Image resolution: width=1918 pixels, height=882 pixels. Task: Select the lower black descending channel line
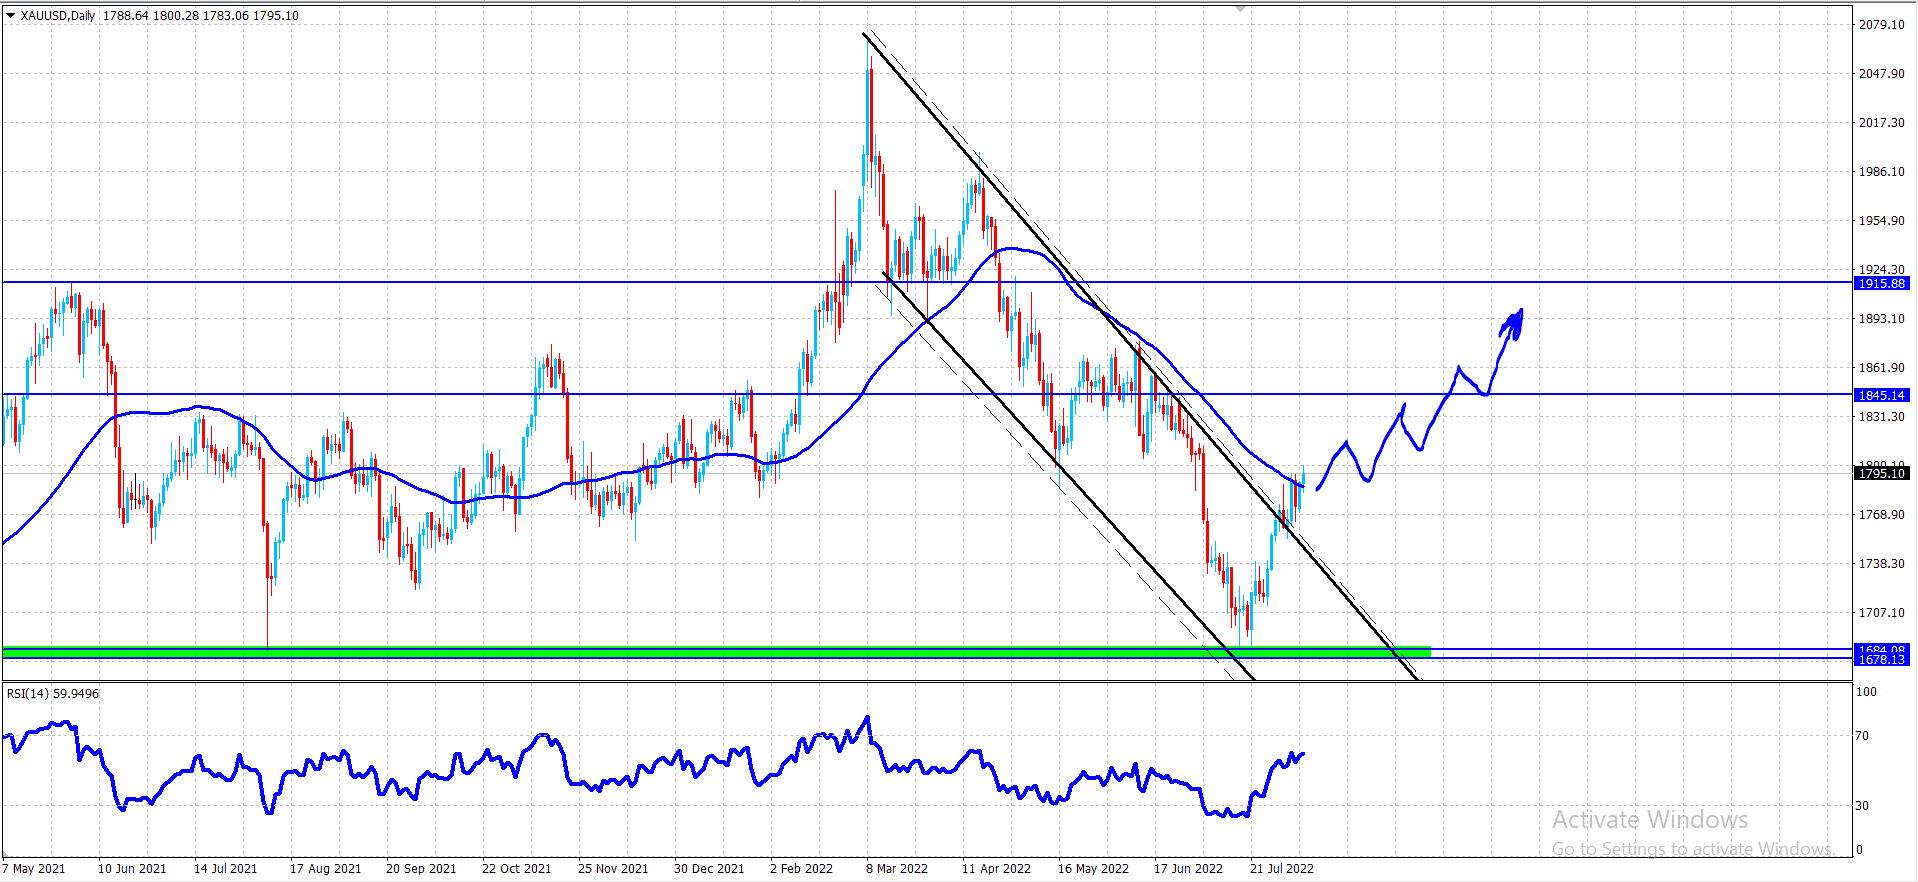1068,475
